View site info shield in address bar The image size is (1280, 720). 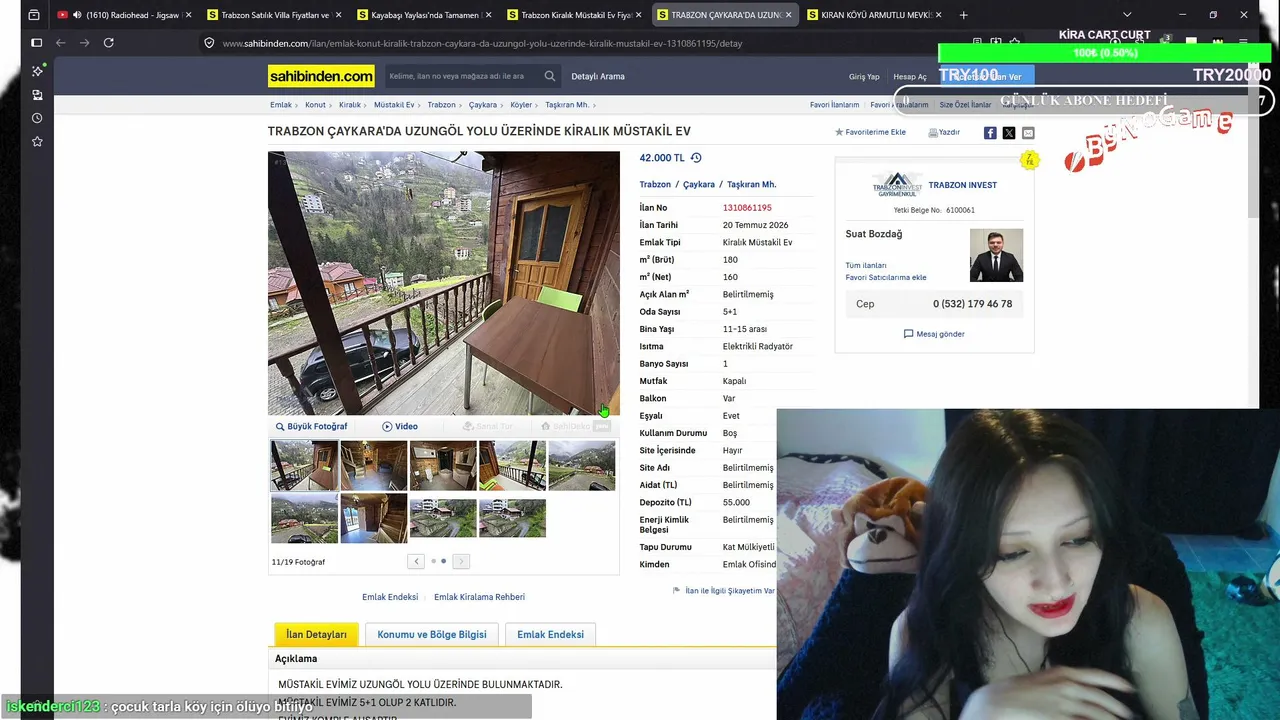click(x=209, y=43)
